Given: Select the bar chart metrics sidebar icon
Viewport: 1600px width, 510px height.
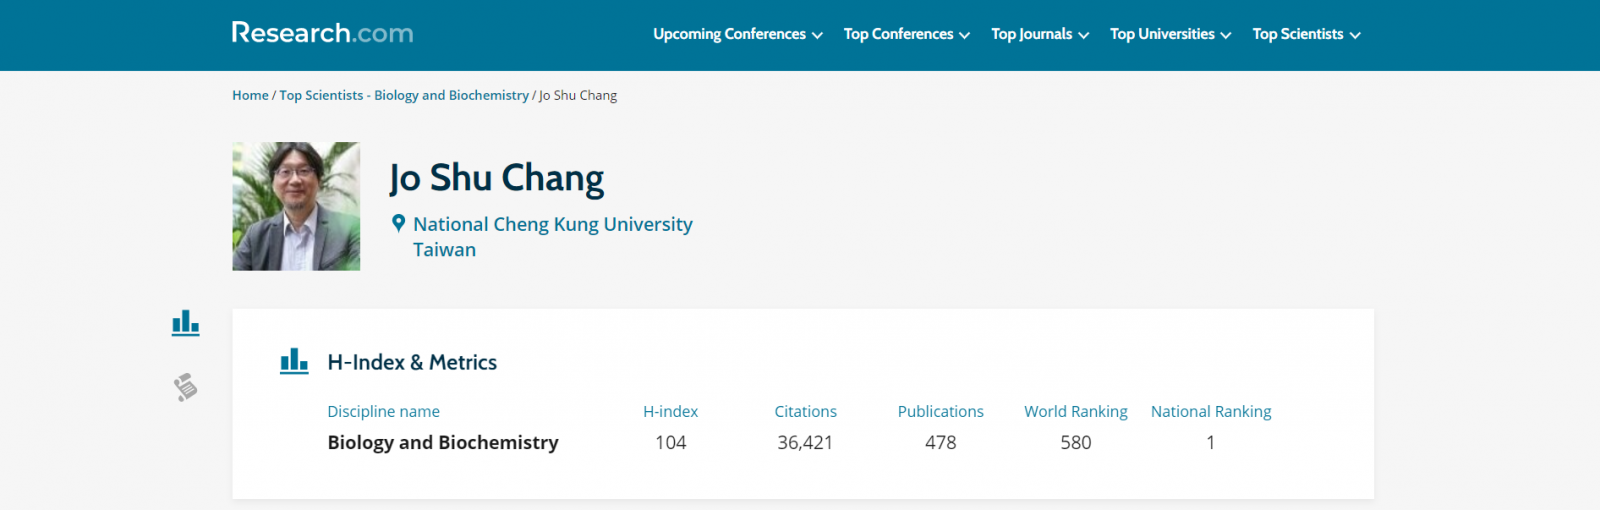Looking at the screenshot, I should tap(185, 323).
